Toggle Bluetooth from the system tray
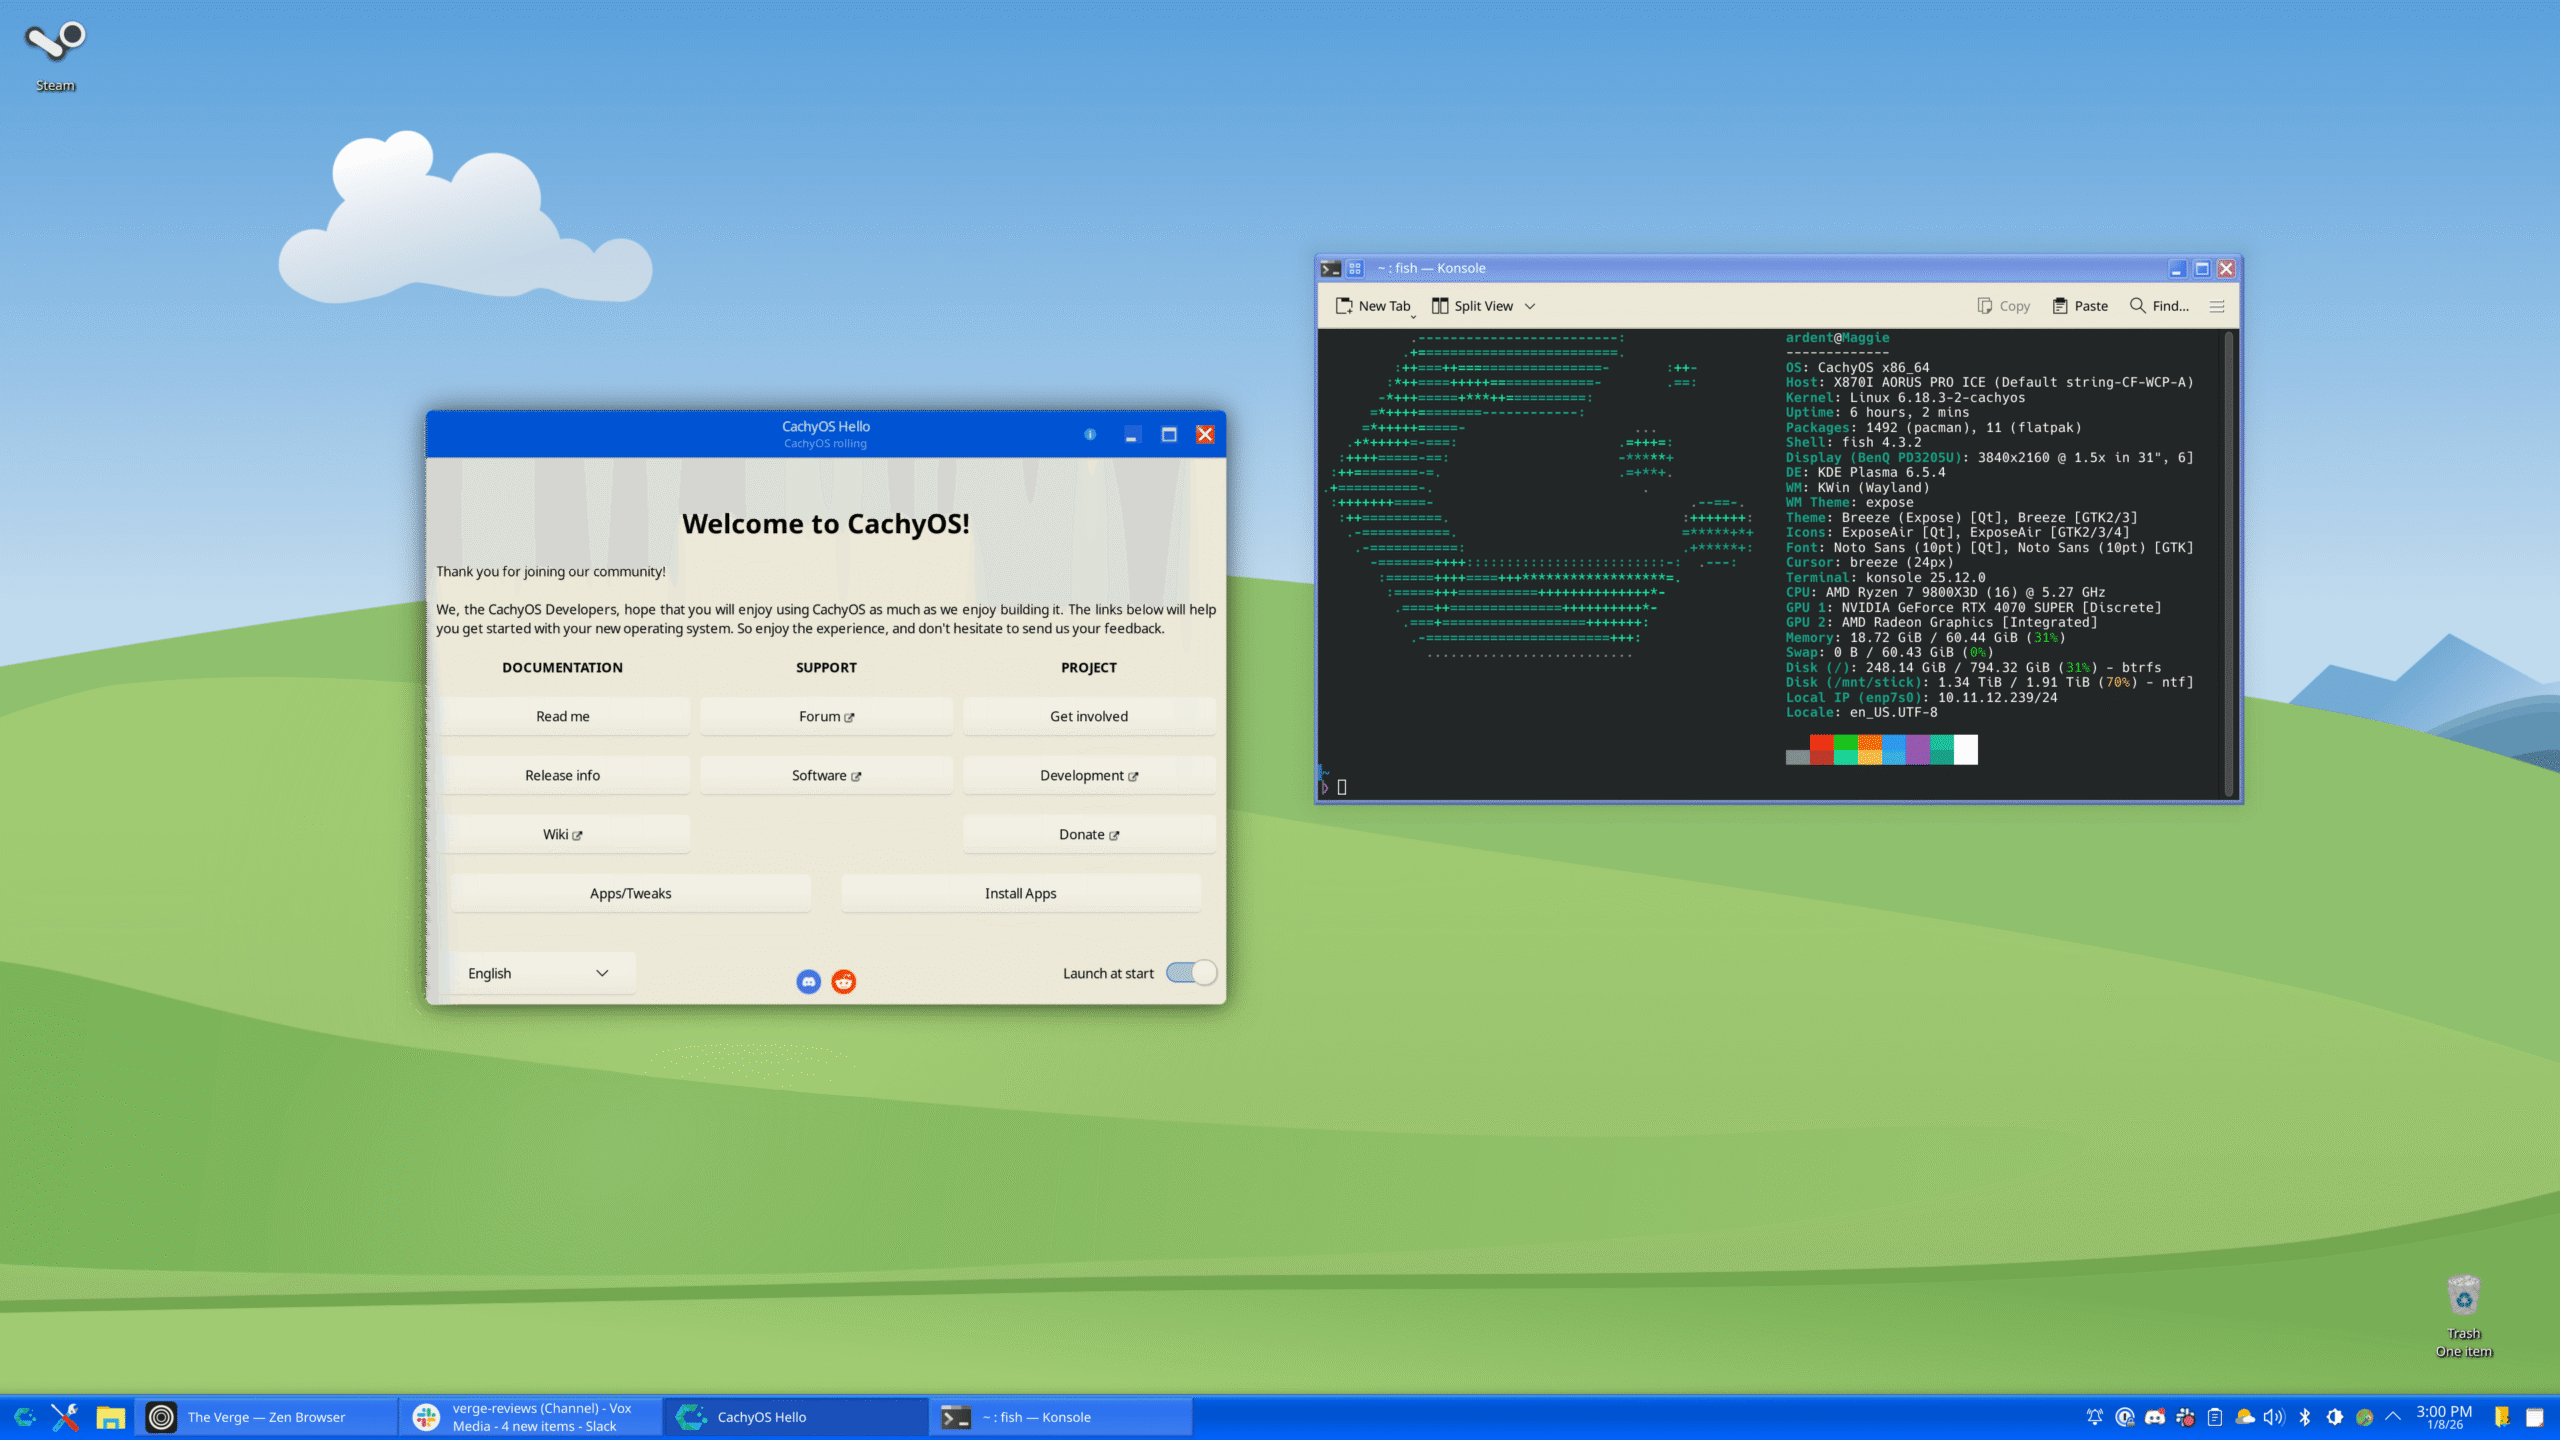The height and width of the screenshot is (1440, 2560). (2305, 1417)
